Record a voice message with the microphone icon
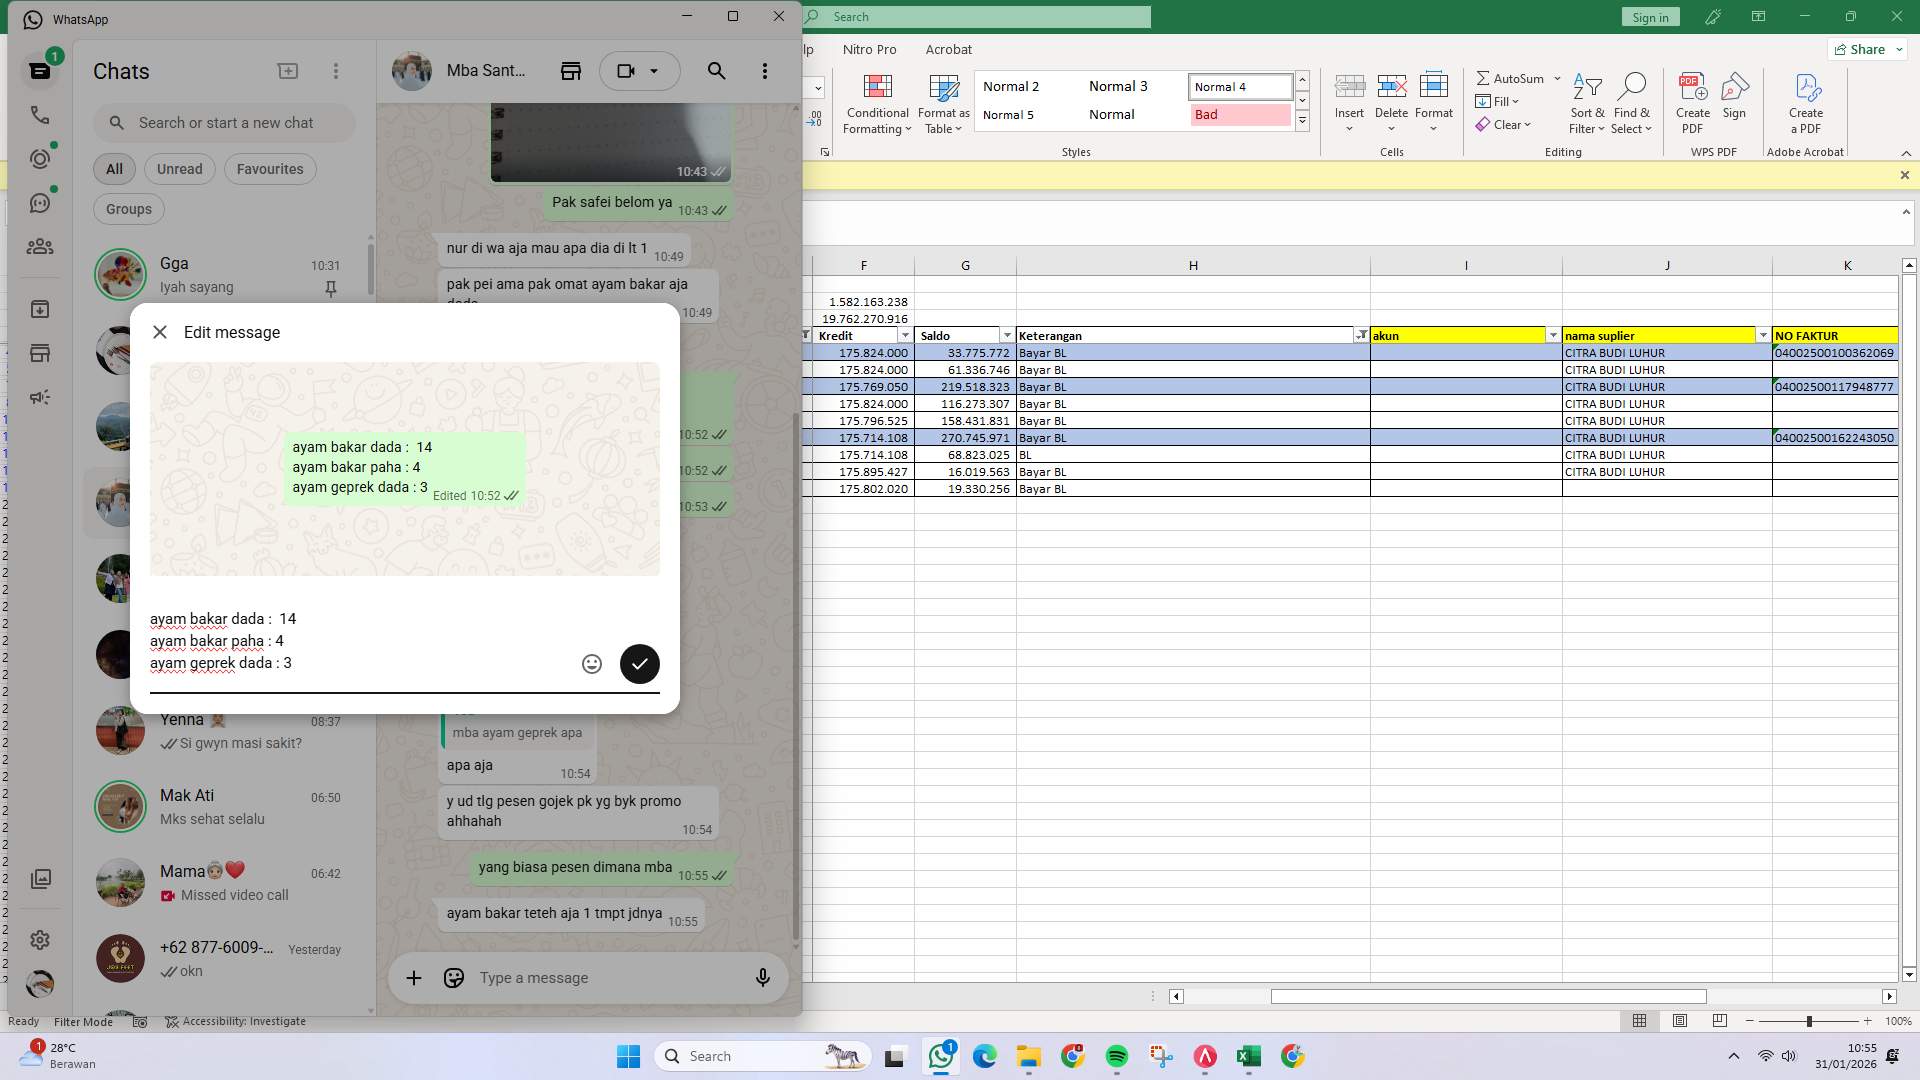This screenshot has width=1920, height=1080. click(x=763, y=978)
